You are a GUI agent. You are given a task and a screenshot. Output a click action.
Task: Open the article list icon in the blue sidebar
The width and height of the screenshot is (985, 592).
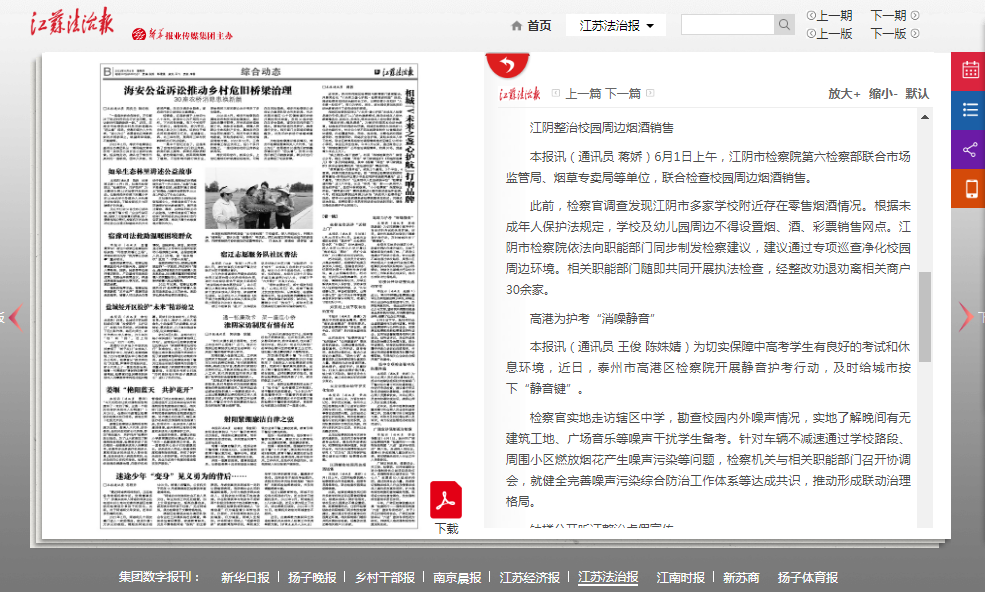971,111
